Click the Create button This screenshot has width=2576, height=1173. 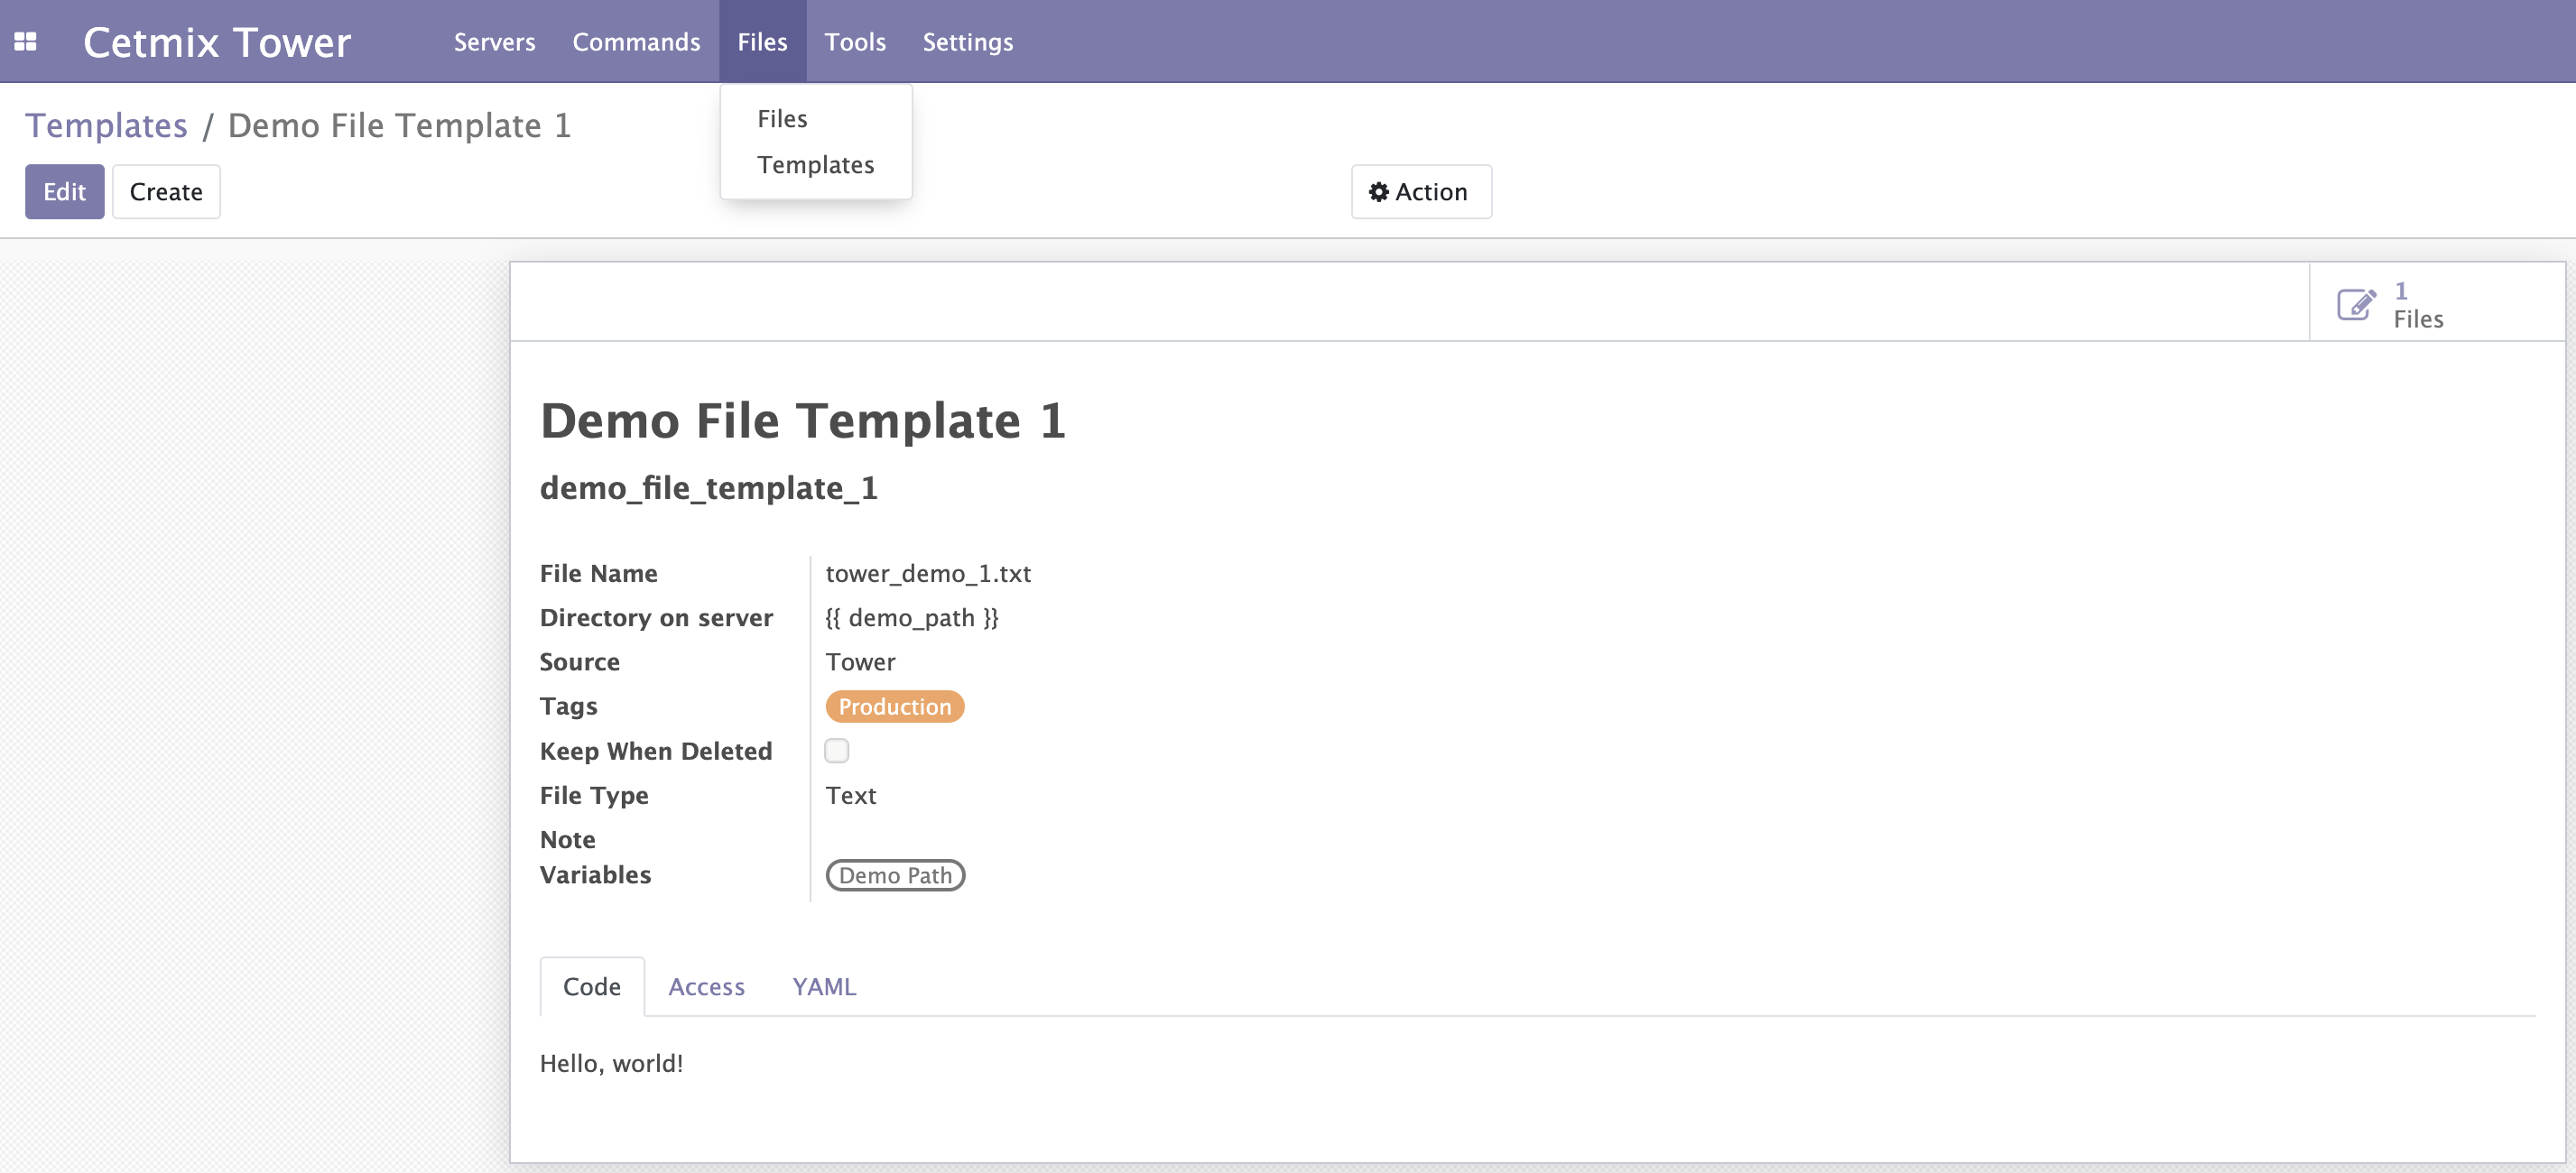(166, 192)
